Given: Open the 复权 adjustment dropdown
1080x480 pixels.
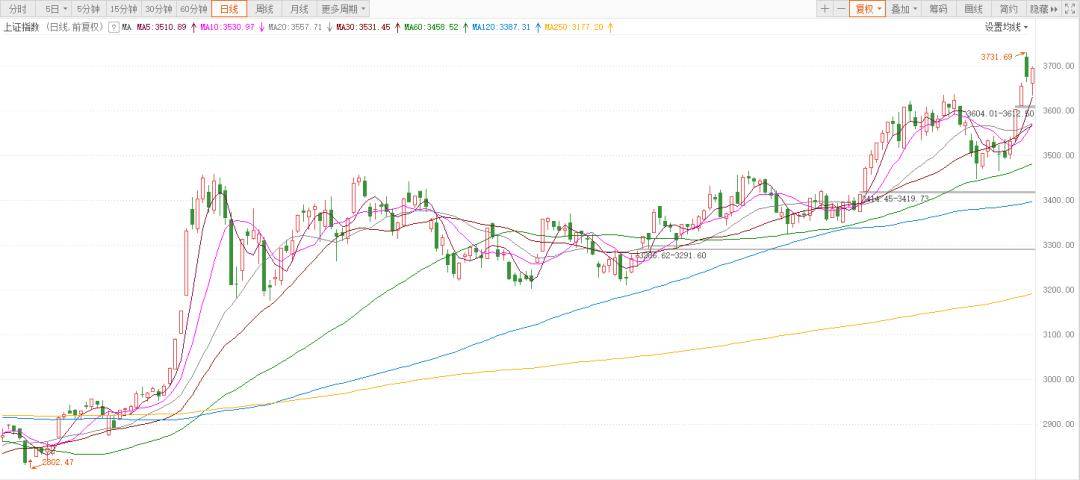Looking at the screenshot, I should point(867,9).
